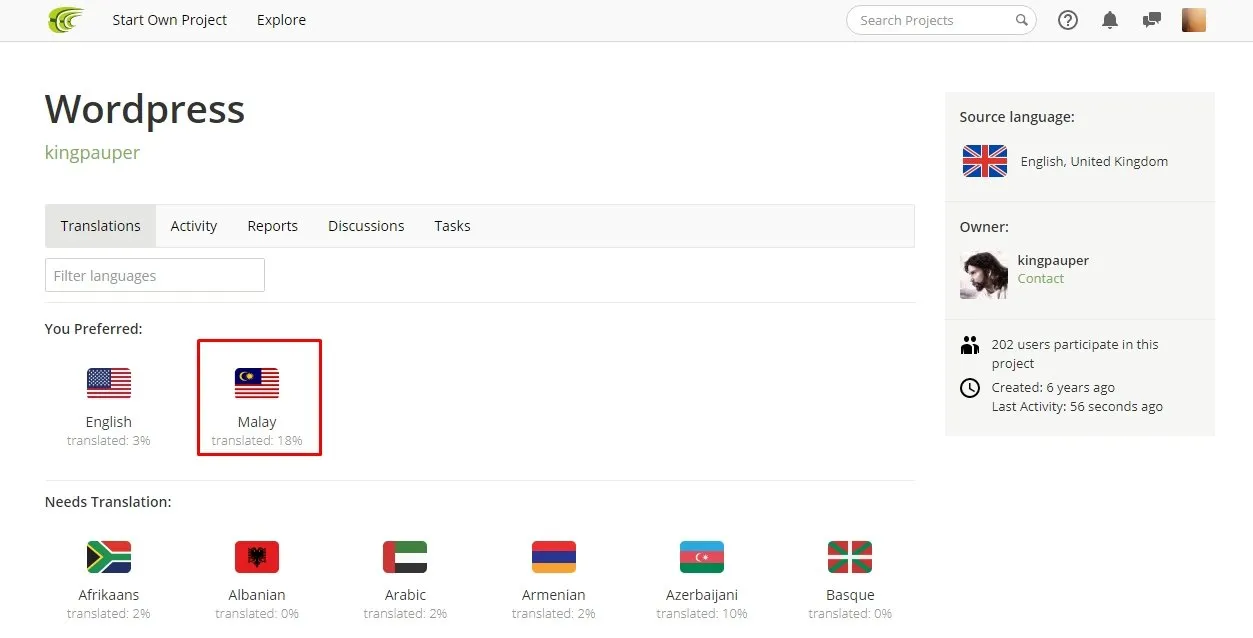Open the notifications bell icon
Viewport: 1253px width, 638px height.
pyautogui.click(x=1110, y=20)
